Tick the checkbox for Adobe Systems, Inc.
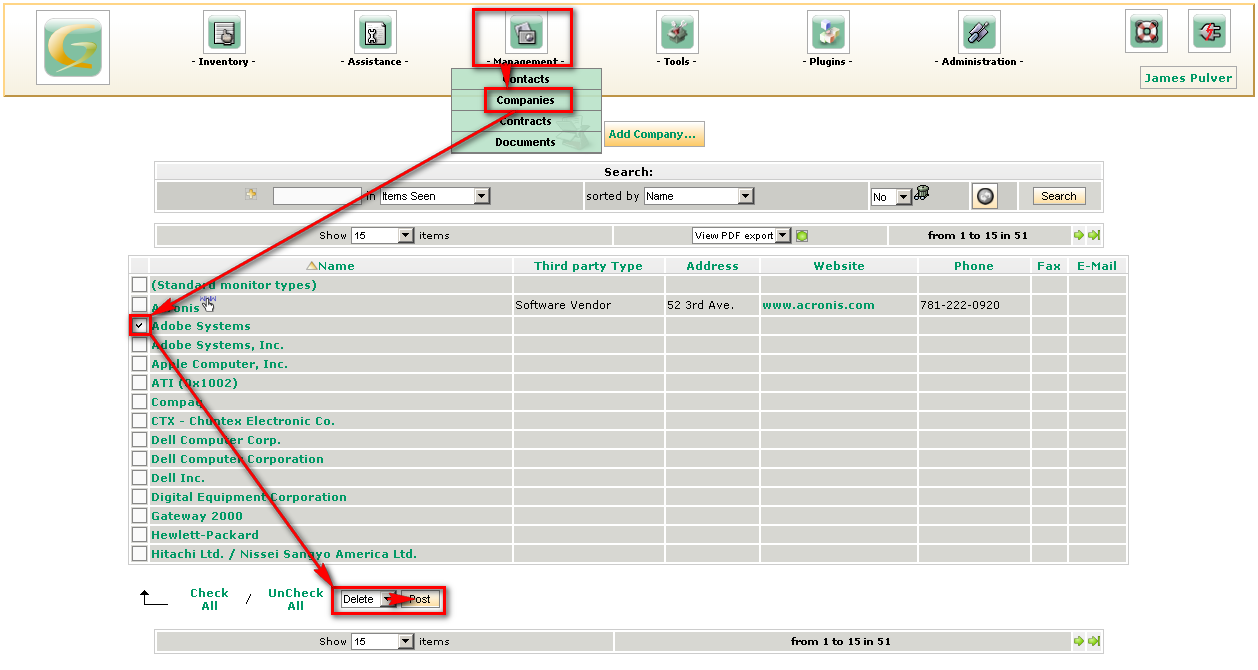Screen dimensions: 1258x670 click(139, 345)
